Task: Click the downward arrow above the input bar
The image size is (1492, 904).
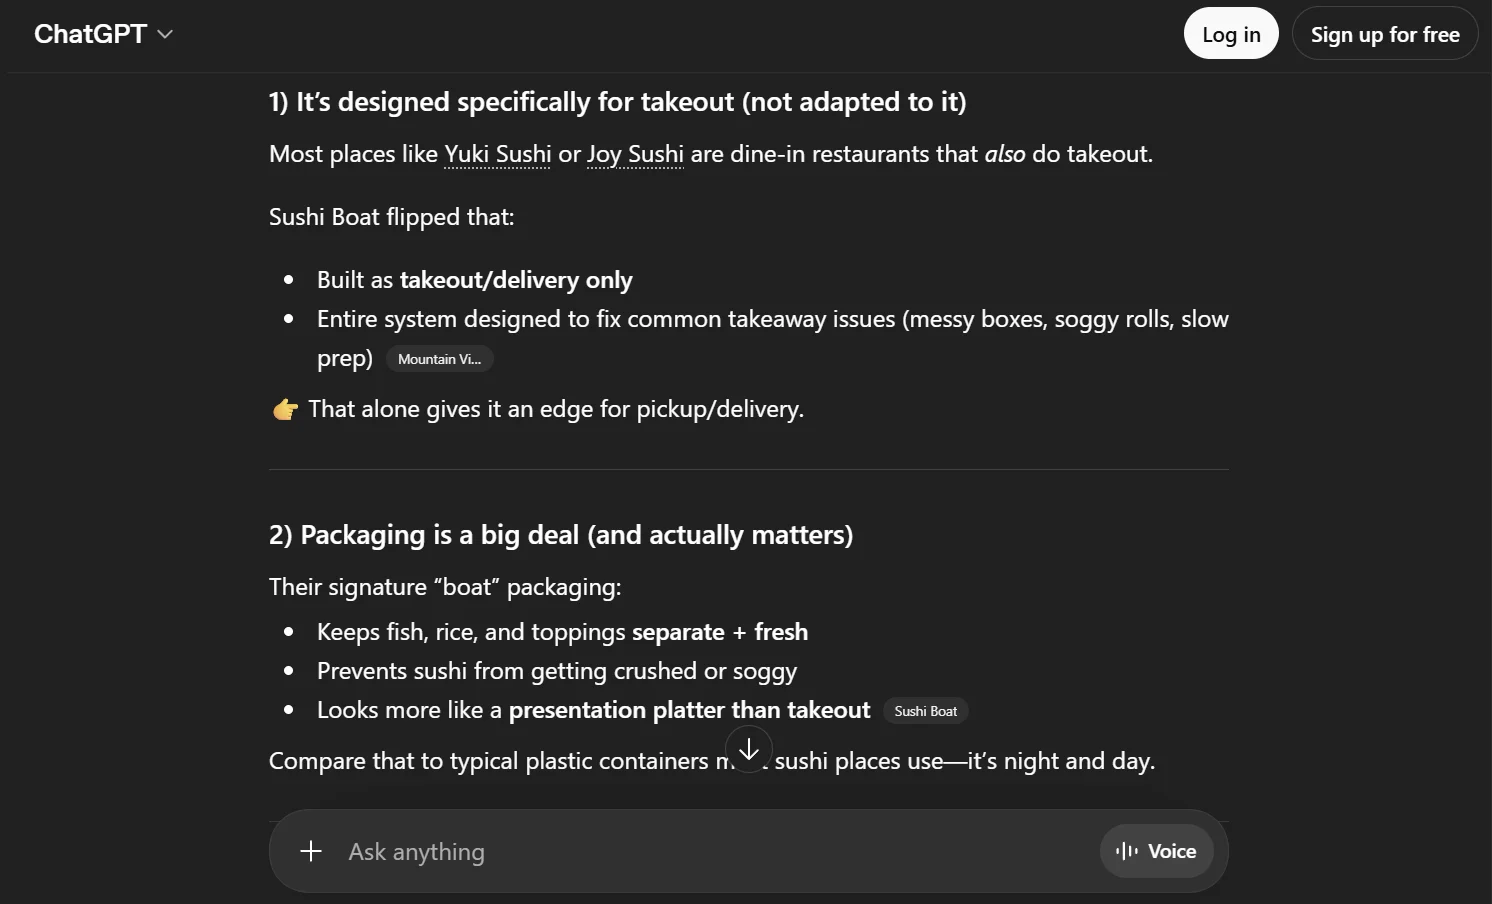Action: [x=748, y=749]
